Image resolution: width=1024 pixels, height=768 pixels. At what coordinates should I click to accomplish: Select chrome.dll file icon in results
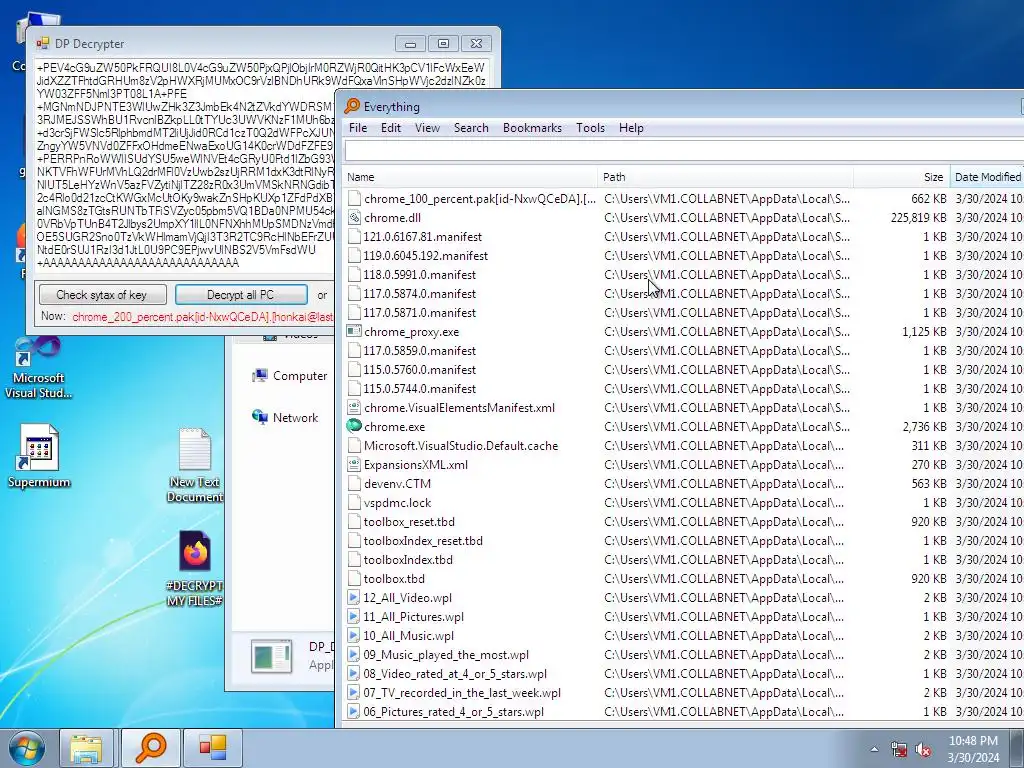click(354, 217)
